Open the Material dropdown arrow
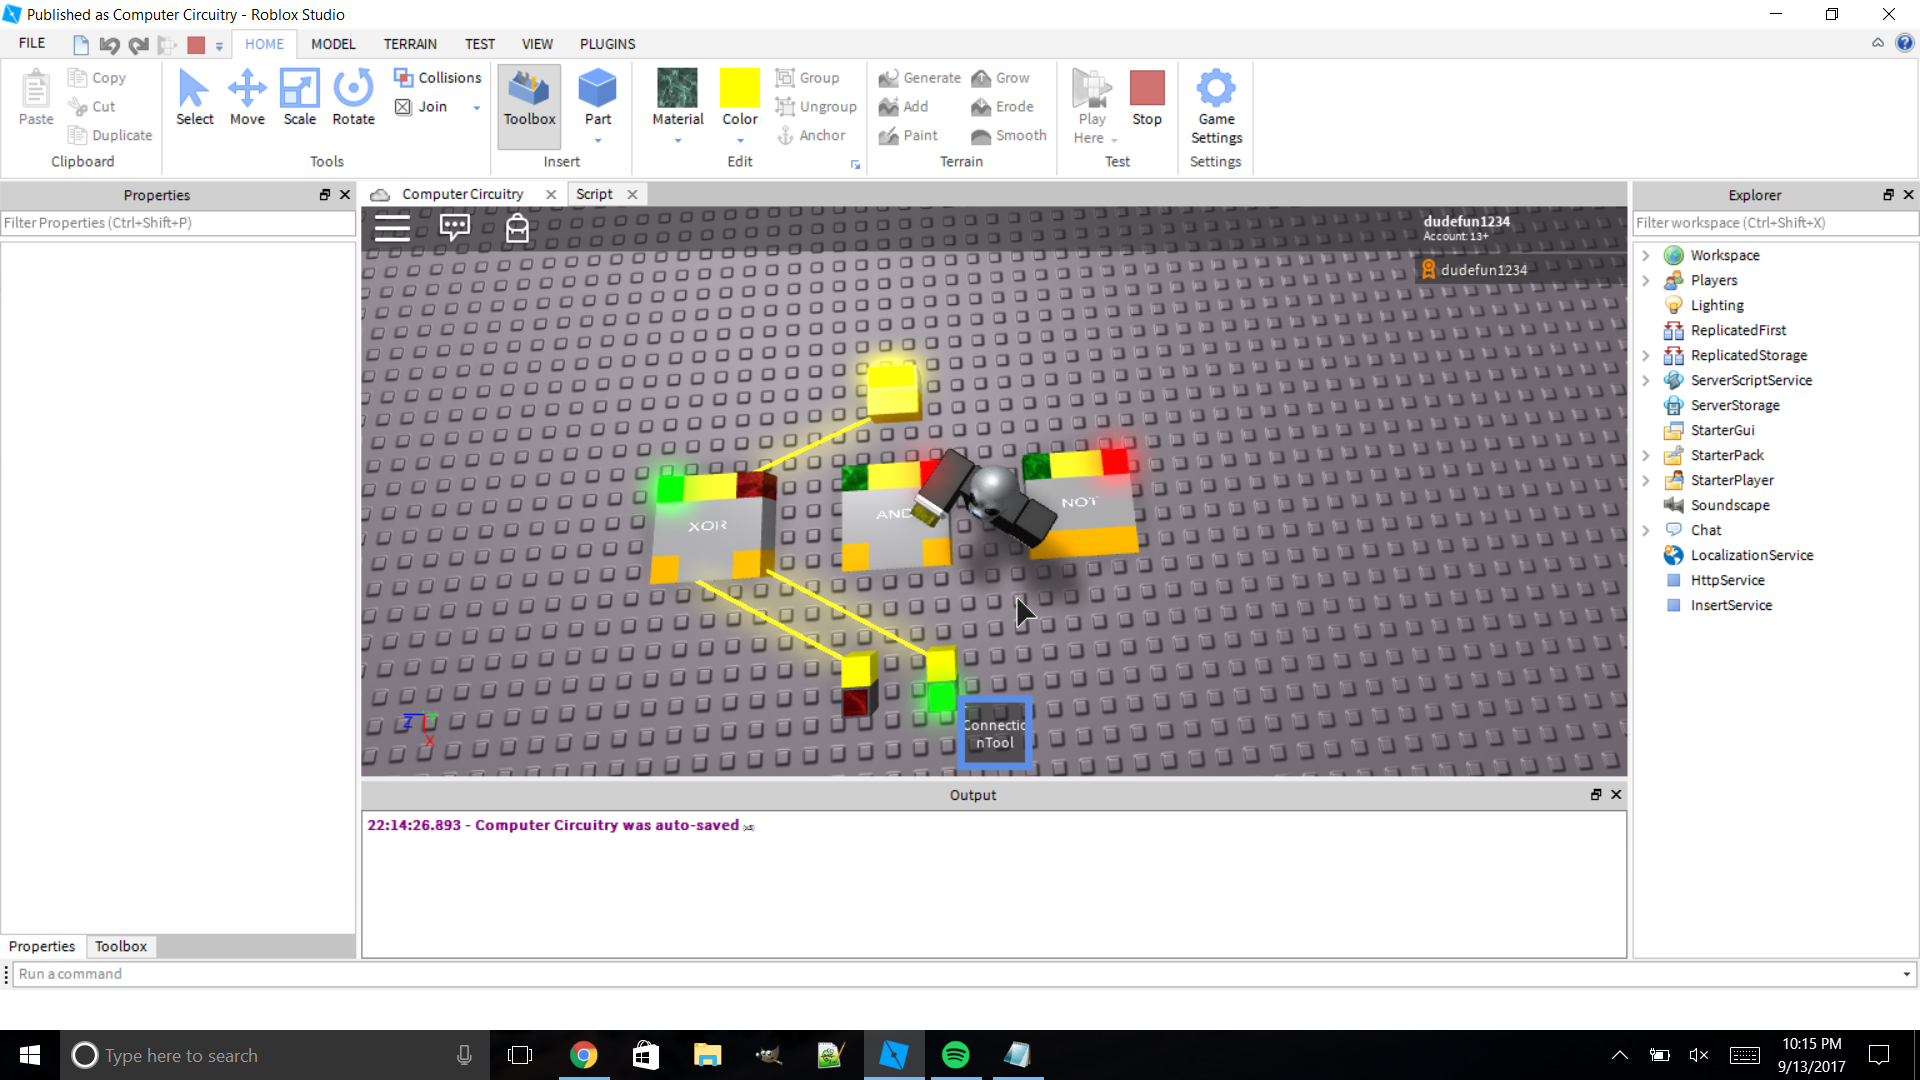The image size is (1920, 1080). (x=678, y=141)
